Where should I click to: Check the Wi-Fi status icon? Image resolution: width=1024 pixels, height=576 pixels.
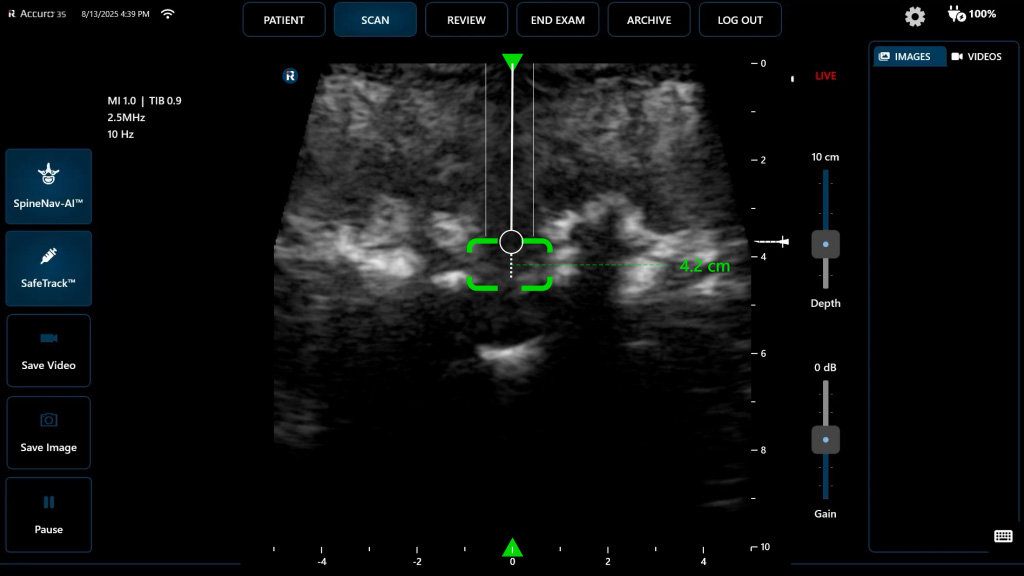168,14
